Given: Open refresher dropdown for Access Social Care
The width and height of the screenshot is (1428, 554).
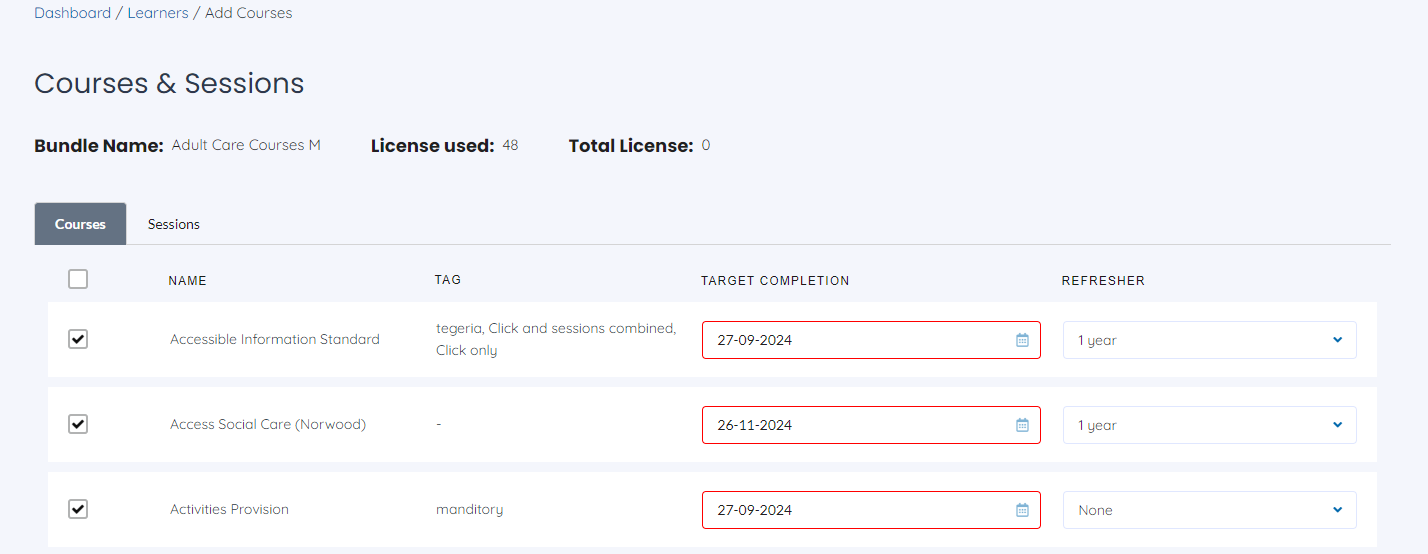Looking at the screenshot, I should (1209, 425).
